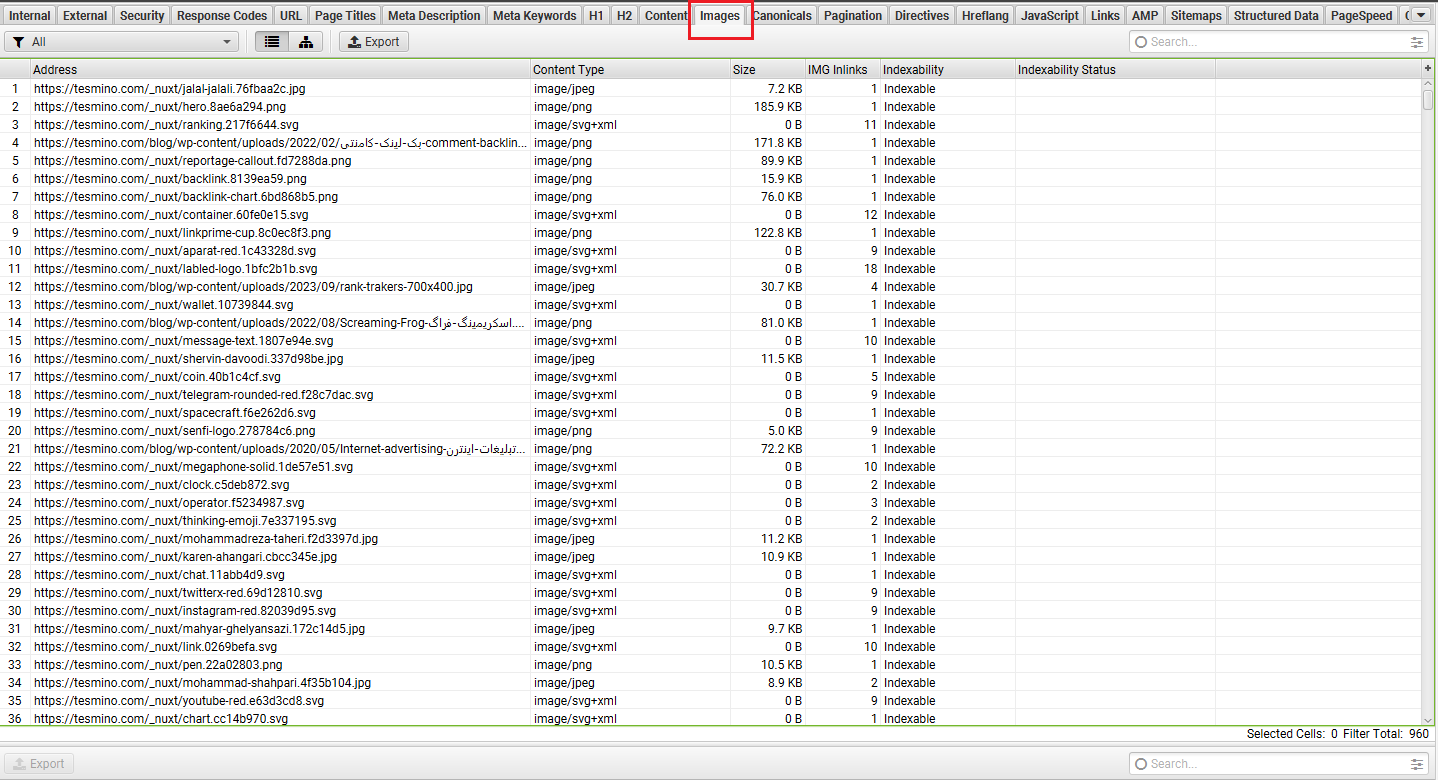Sort by Content Type column header

pos(630,70)
